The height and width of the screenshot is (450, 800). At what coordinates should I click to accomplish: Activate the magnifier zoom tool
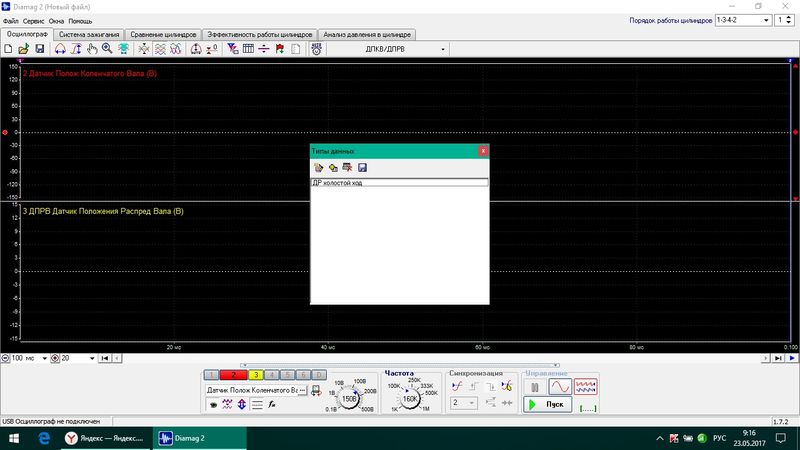[x=107, y=49]
